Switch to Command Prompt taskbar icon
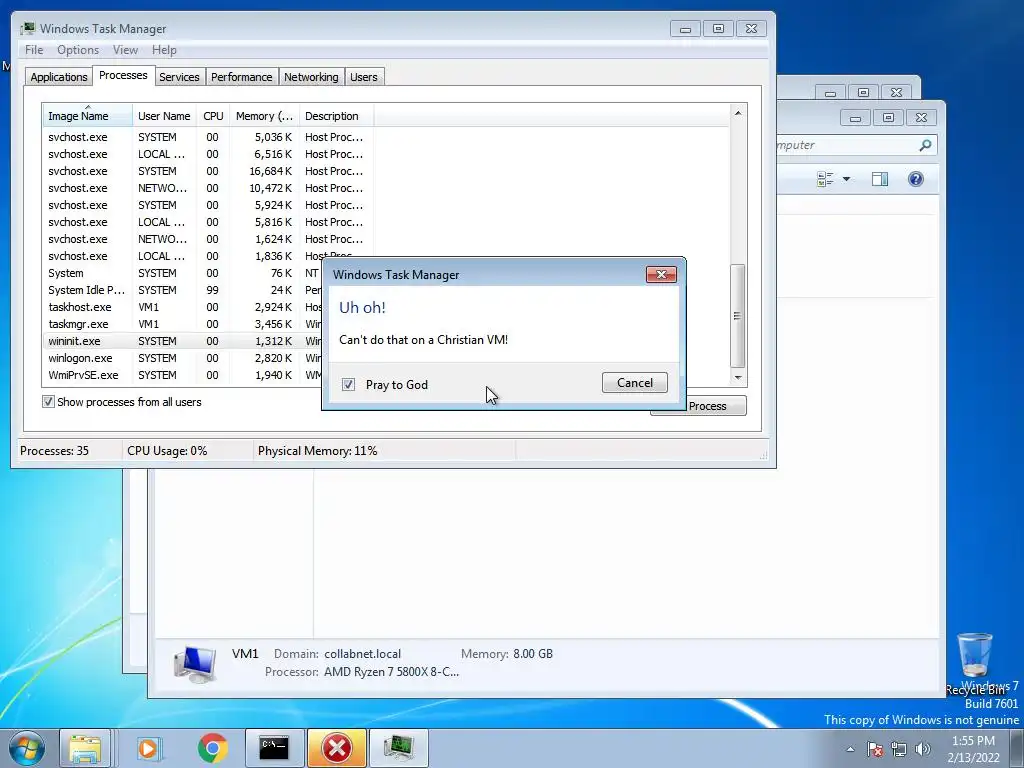The width and height of the screenshot is (1024, 768). tap(274, 748)
